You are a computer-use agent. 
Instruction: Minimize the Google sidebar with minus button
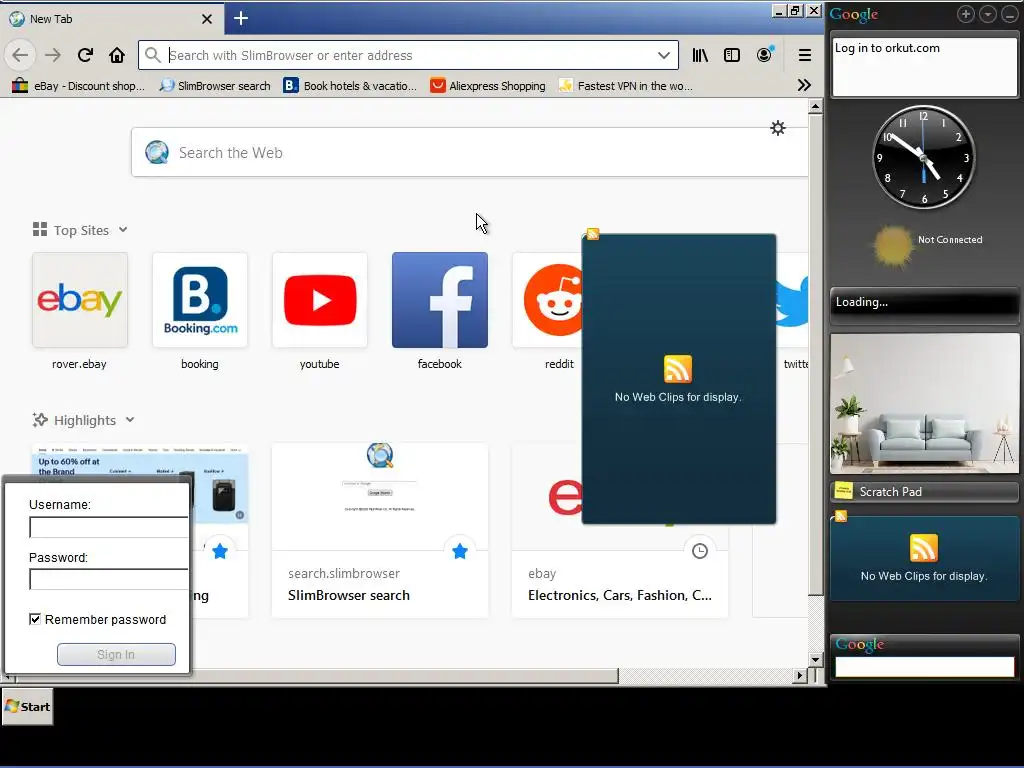(x=1010, y=14)
